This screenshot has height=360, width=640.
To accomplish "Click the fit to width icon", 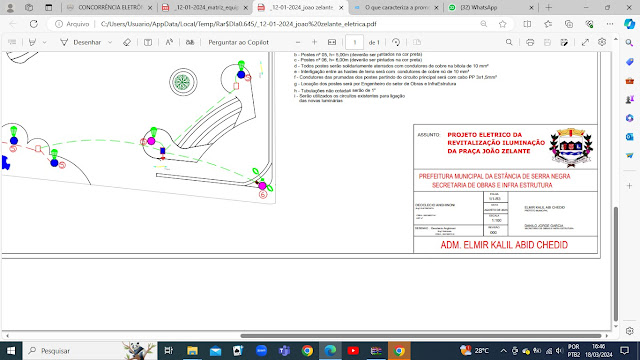I will point(332,42).
